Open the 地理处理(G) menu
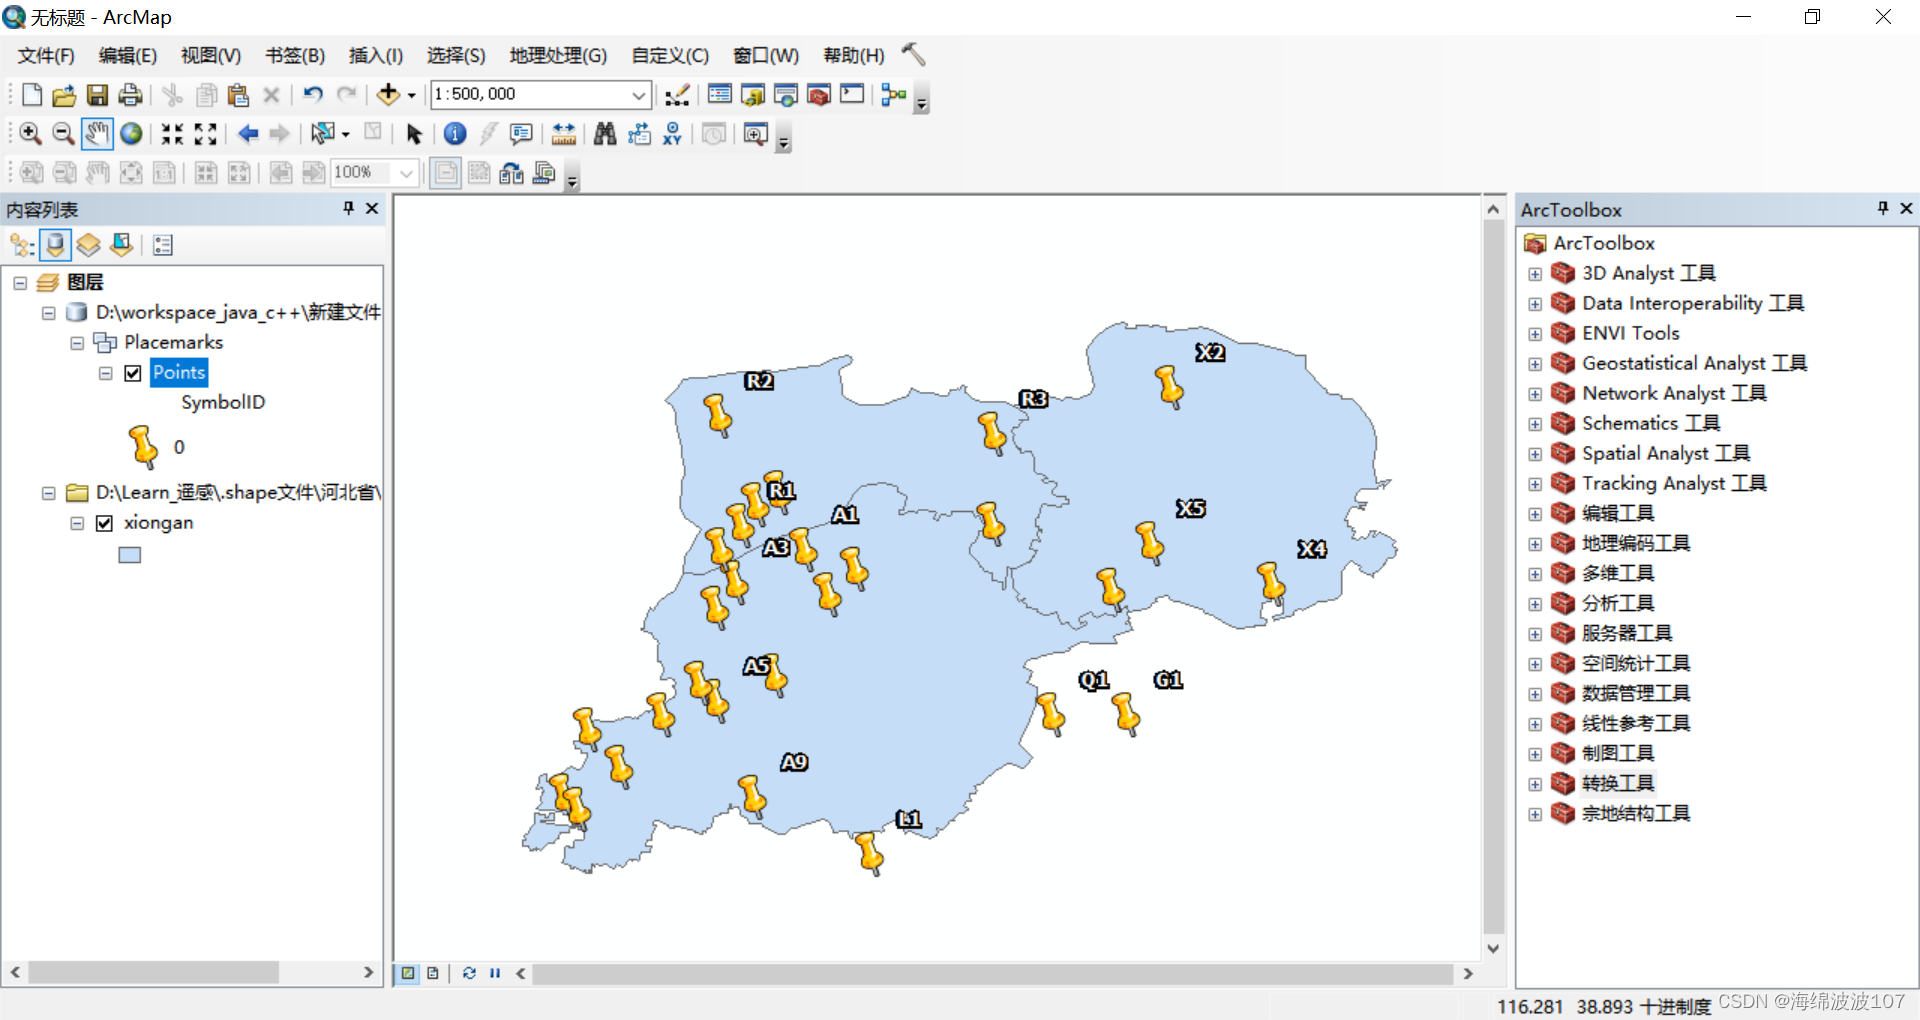This screenshot has height=1020, width=1920. (x=558, y=56)
